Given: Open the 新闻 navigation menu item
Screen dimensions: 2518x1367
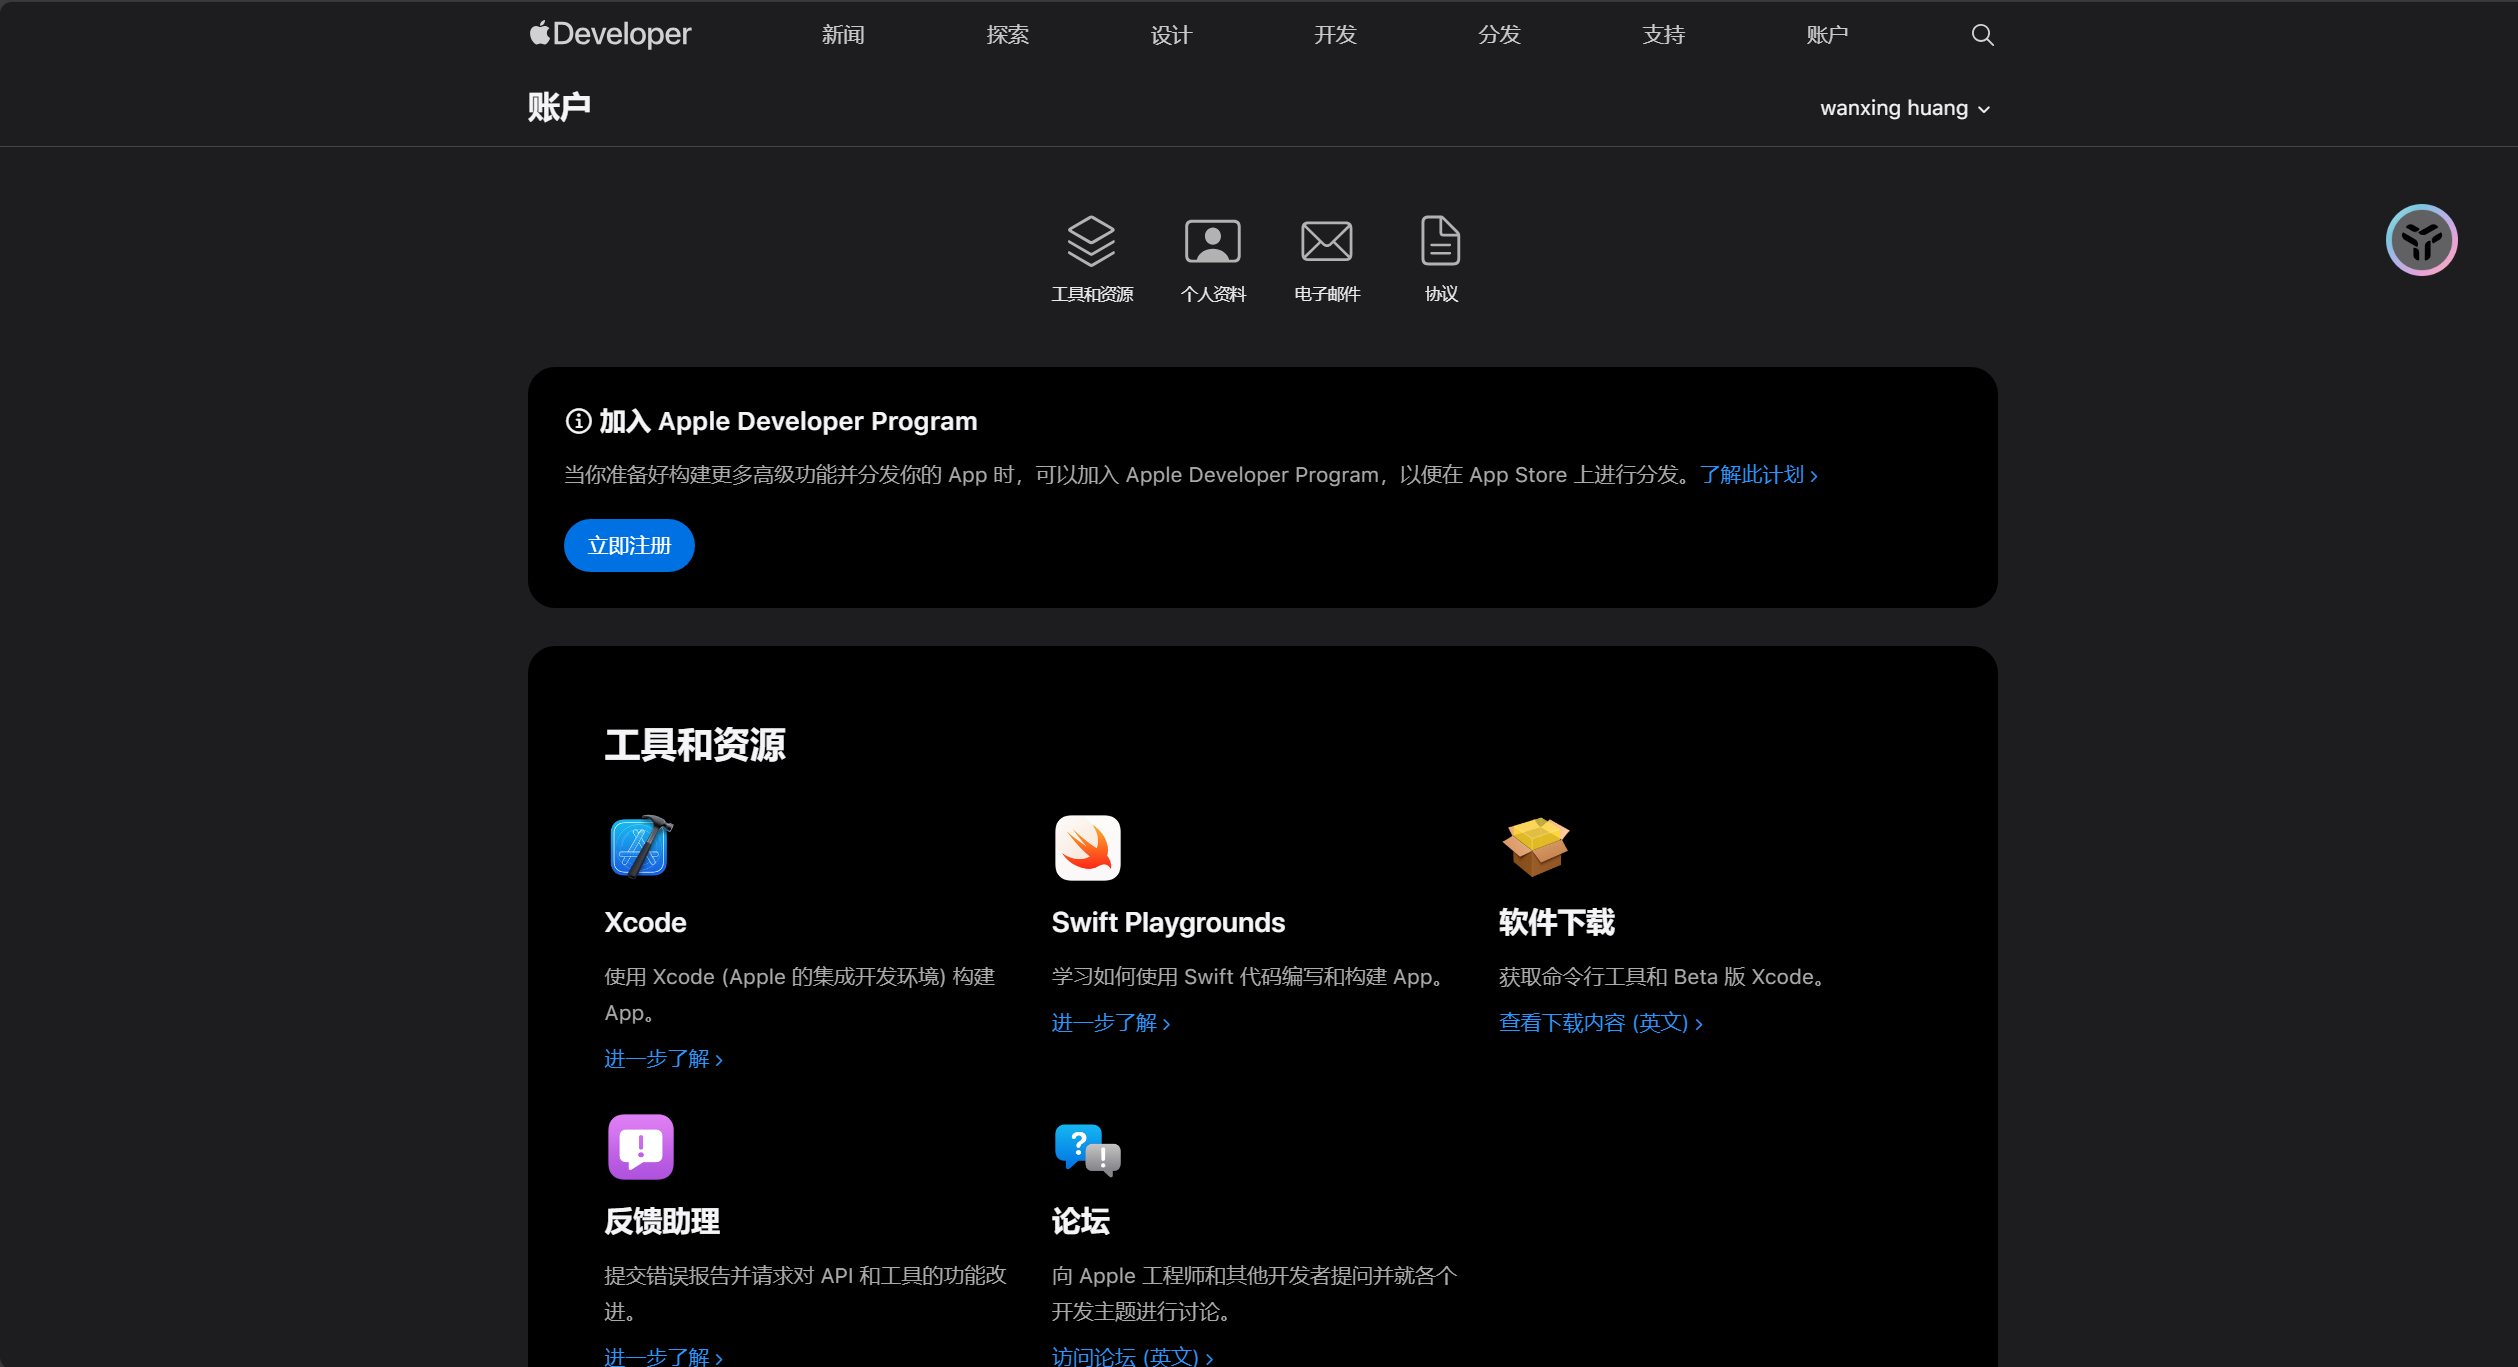Looking at the screenshot, I should (842, 35).
